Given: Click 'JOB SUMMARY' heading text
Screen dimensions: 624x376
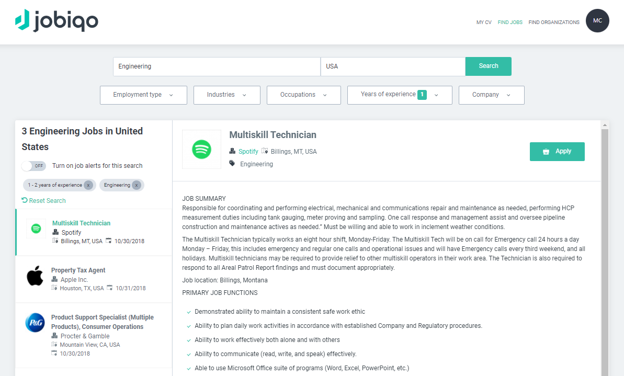Looking at the screenshot, I should point(204,199).
